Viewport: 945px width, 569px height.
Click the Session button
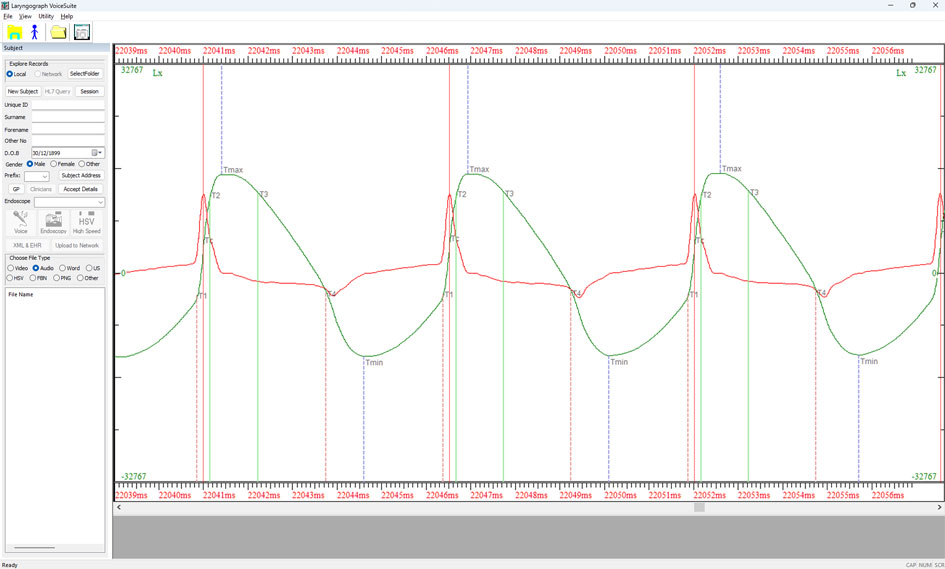point(89,92)
